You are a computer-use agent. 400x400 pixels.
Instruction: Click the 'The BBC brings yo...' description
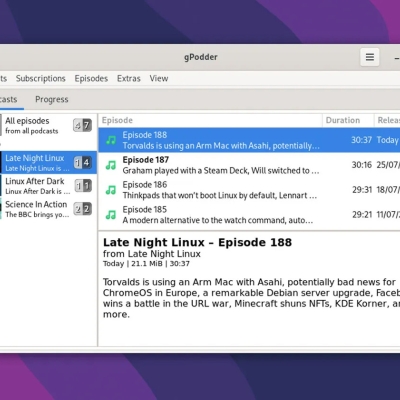coord(37,215)
